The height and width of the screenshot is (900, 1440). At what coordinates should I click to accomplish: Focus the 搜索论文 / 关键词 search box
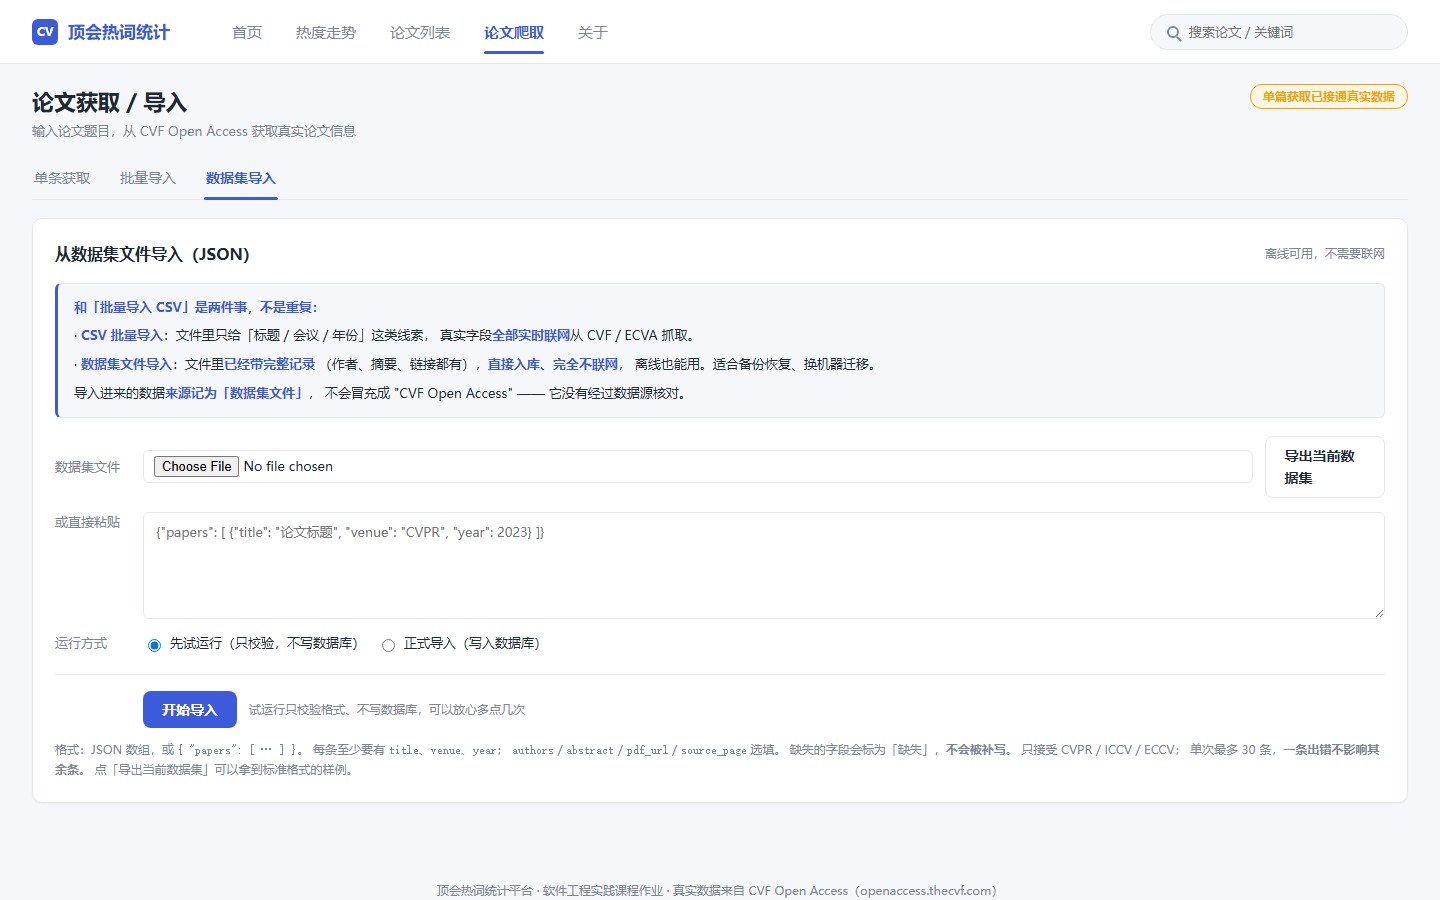click(1279, 32)
